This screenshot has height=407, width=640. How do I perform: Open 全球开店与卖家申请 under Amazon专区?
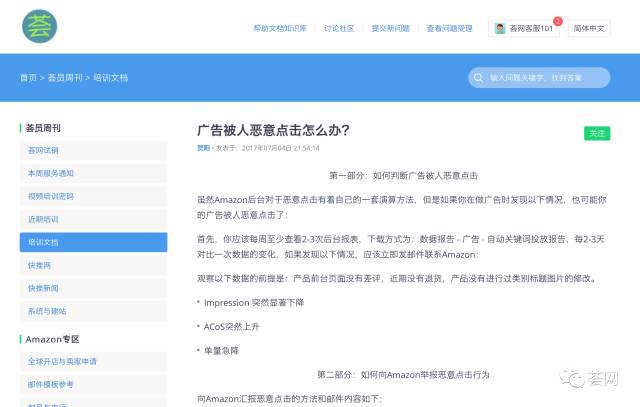point(93,361)
